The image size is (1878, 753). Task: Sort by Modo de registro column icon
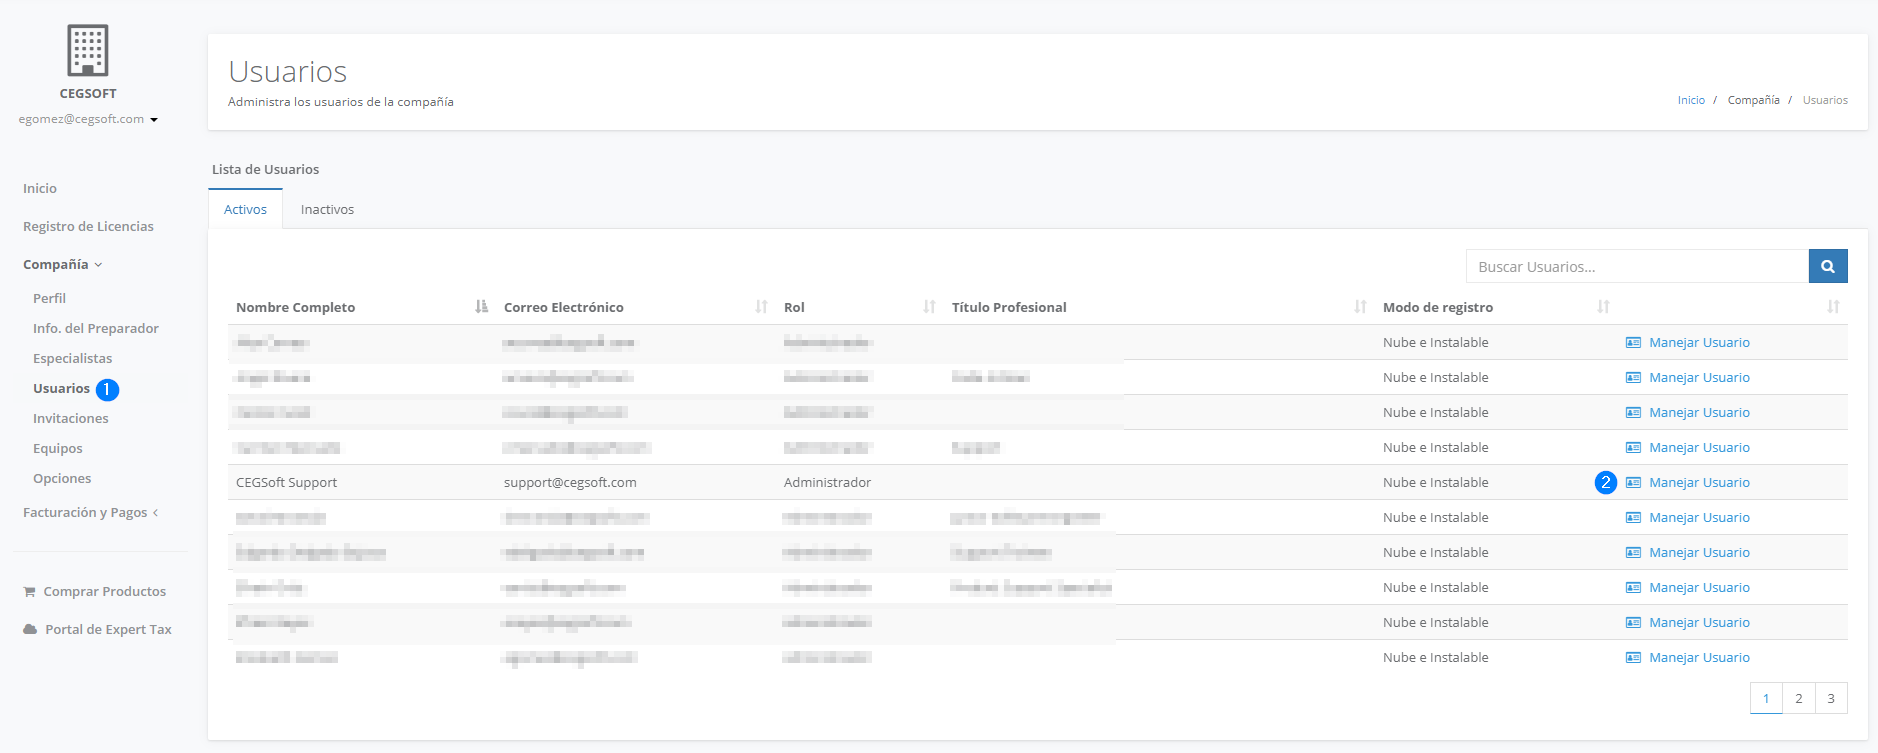(x=1604, y=307)
